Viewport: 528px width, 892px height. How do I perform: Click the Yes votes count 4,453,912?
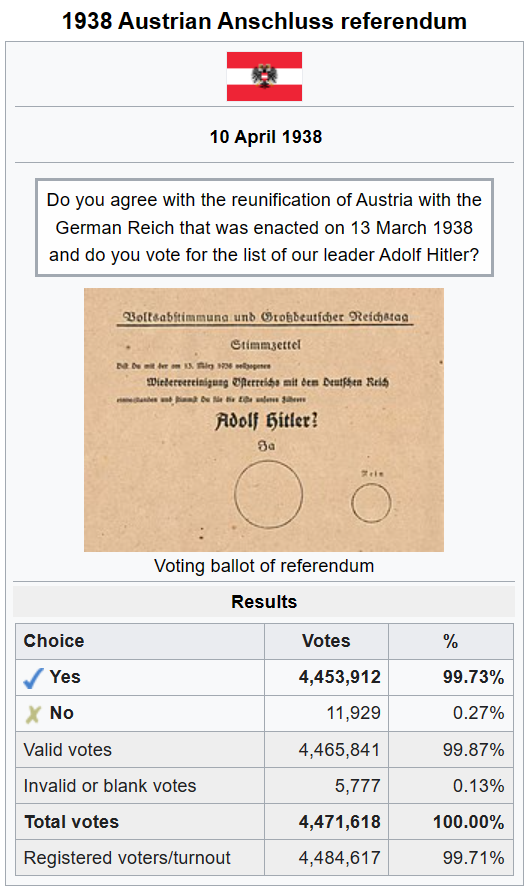(x=340, y=677)
